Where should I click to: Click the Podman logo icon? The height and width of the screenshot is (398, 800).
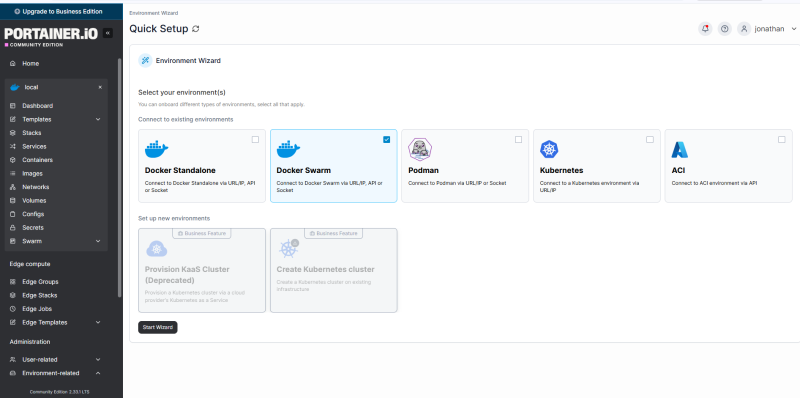420,149
